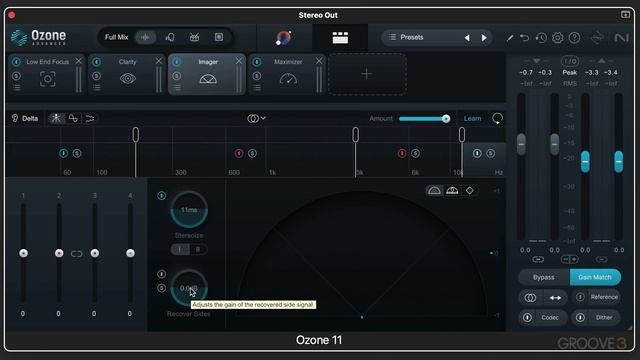Solo the Recover Sides signal
Image resolution: width=640 pixels, height=360 pixels.
tap(162, 288)
